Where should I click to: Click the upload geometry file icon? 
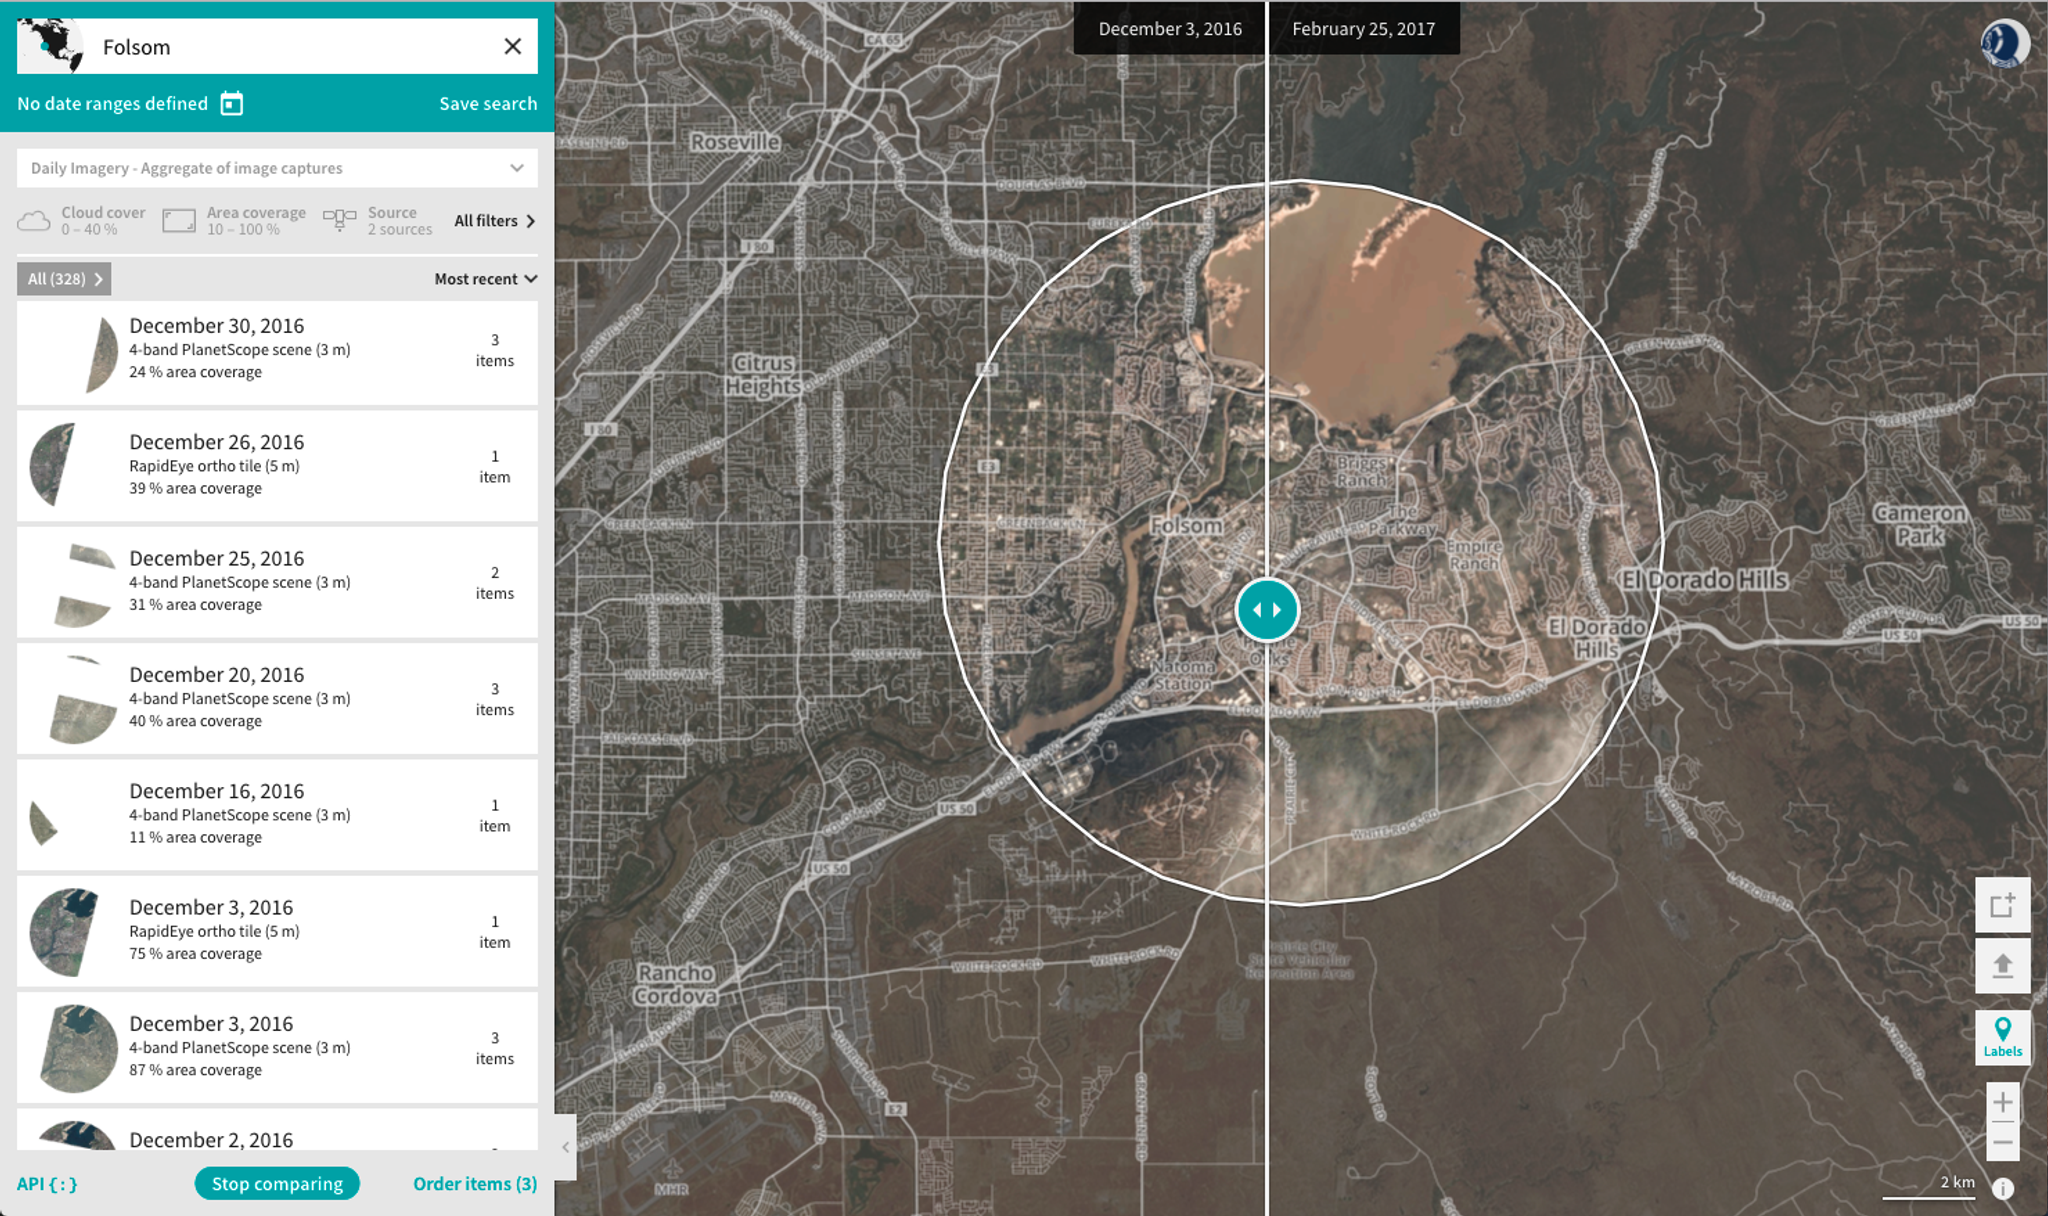(2002, 966)
